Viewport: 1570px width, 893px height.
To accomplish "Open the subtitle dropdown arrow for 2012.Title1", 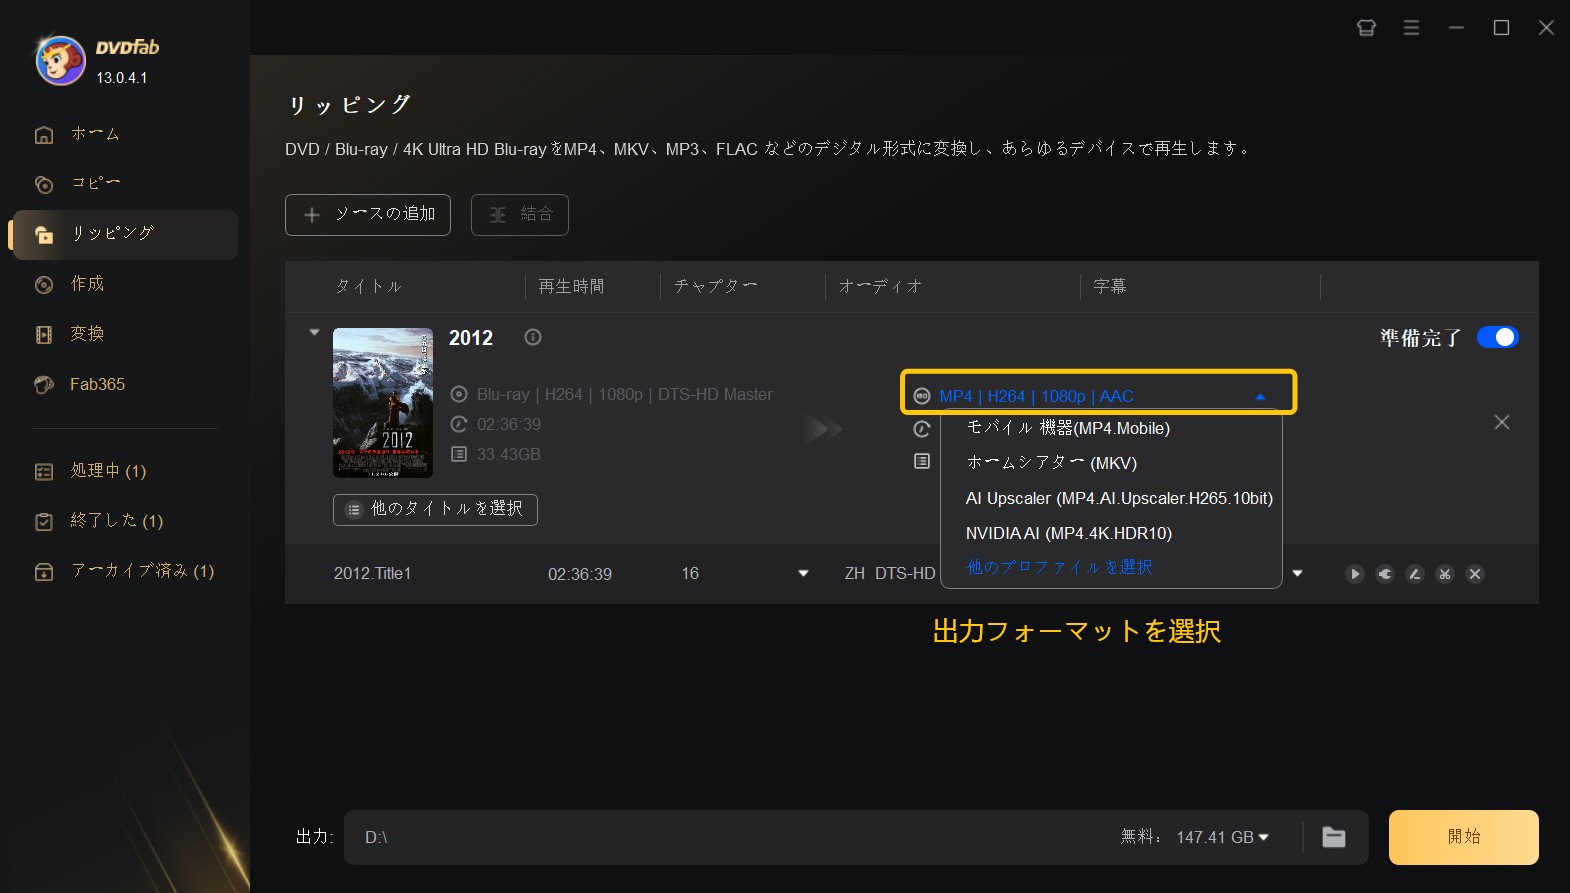I will (1297, 574).
